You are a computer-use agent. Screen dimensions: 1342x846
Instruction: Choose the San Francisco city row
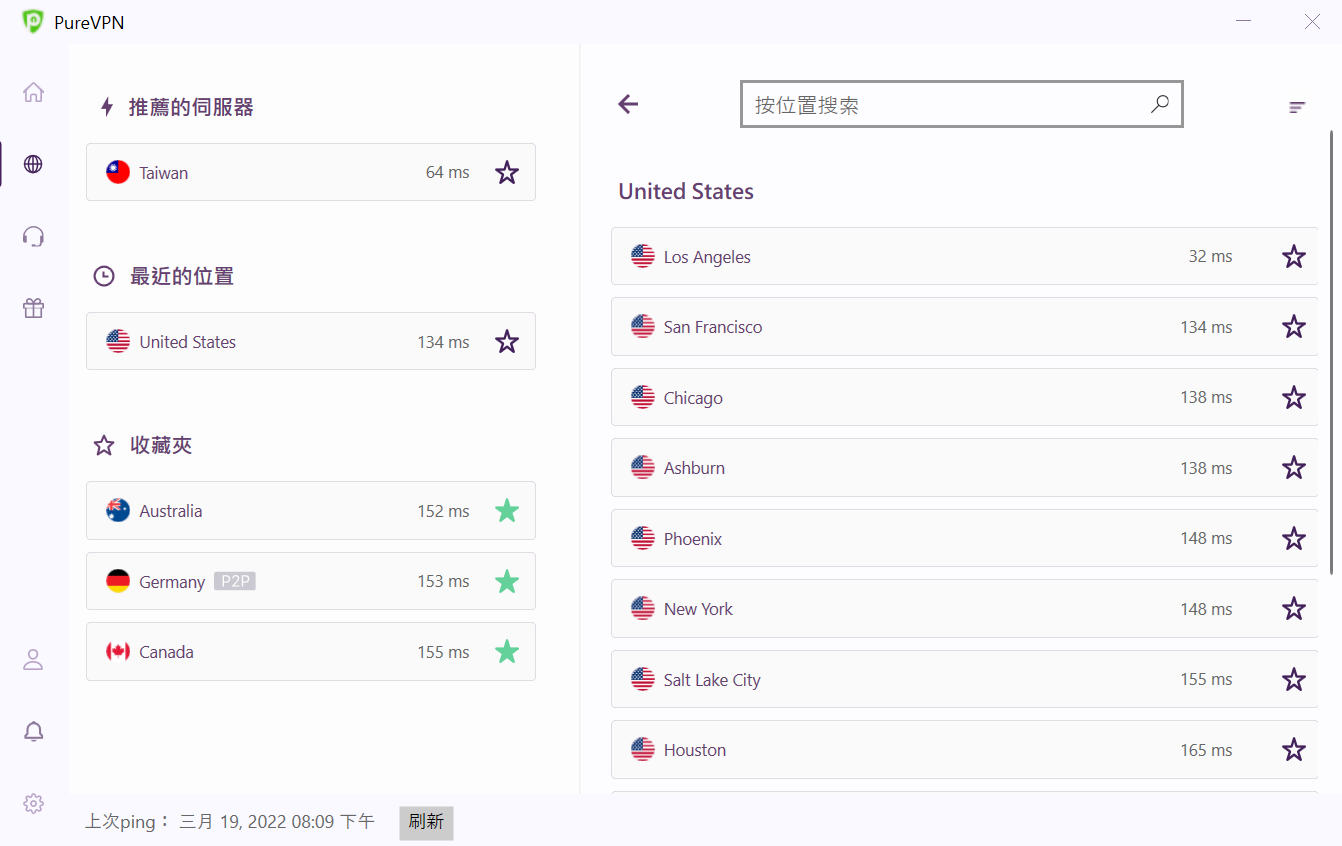pos(964,327)
